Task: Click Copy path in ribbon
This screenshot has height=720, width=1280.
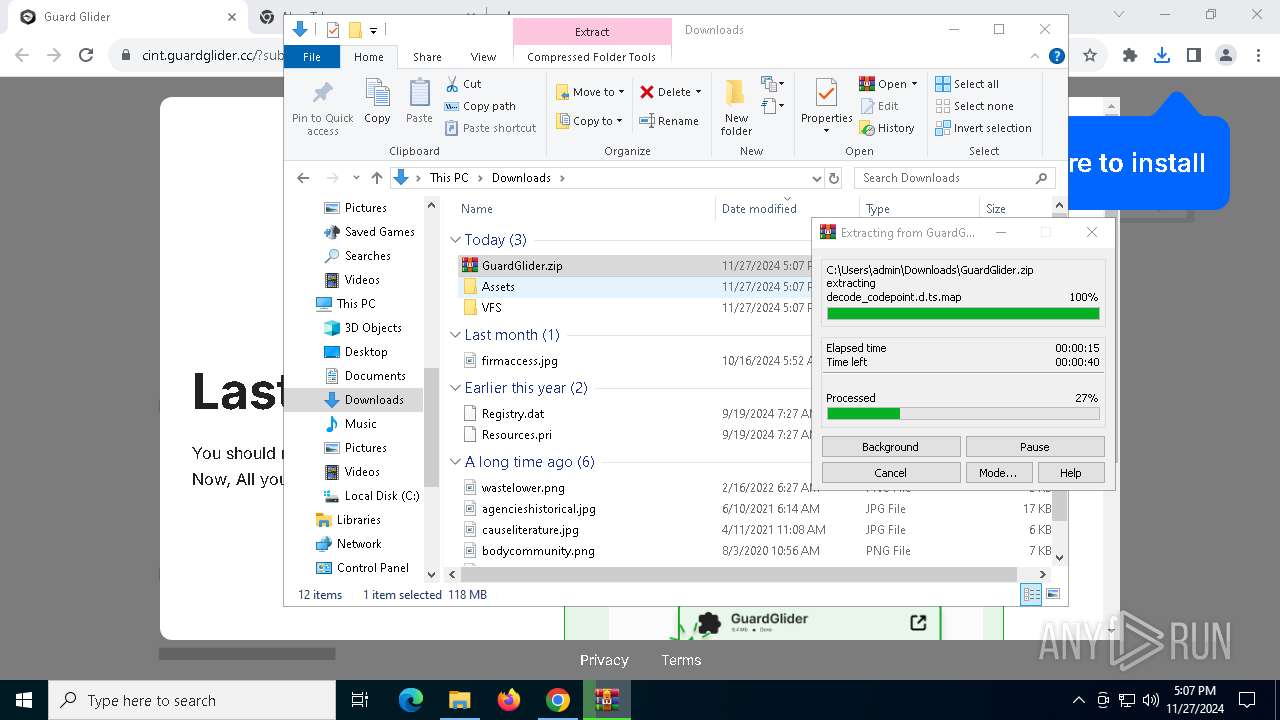Action: coord(481,106)
